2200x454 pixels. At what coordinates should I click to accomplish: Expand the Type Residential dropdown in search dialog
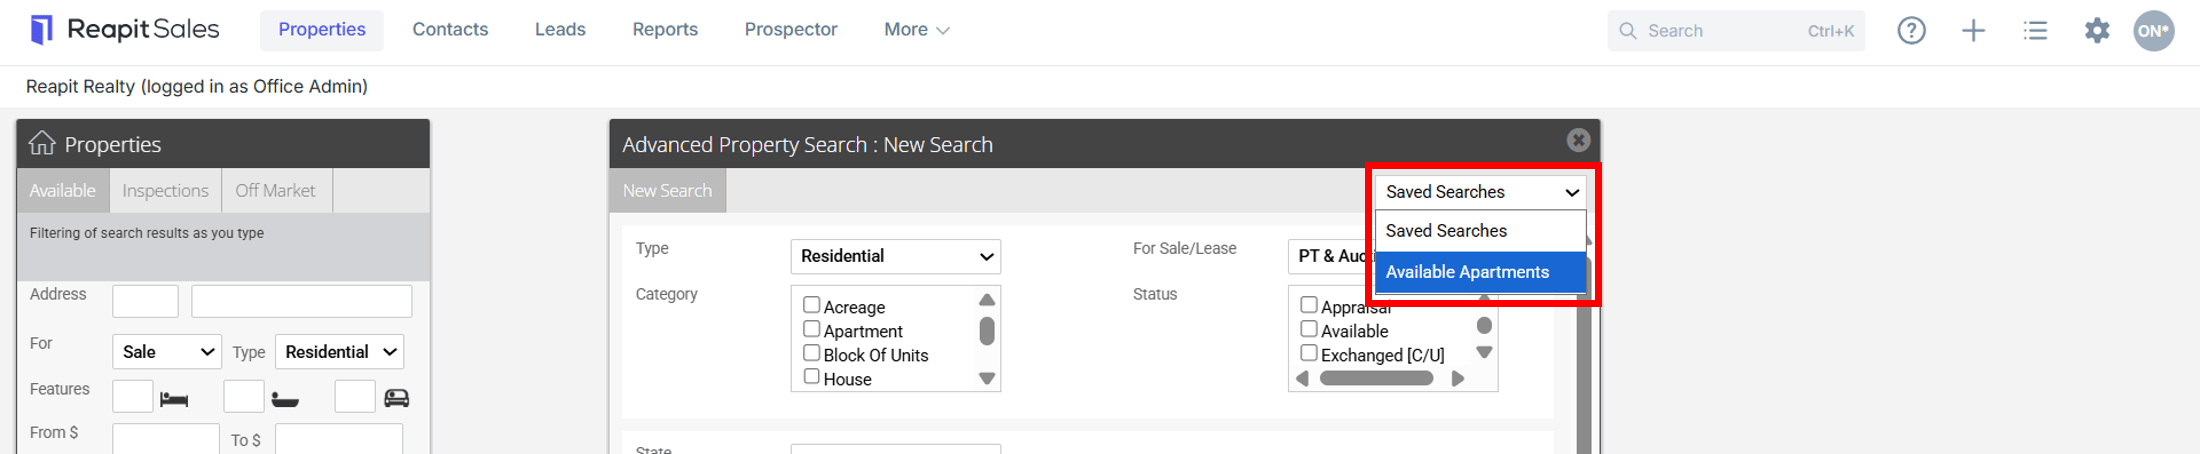(x=895, y=256)
